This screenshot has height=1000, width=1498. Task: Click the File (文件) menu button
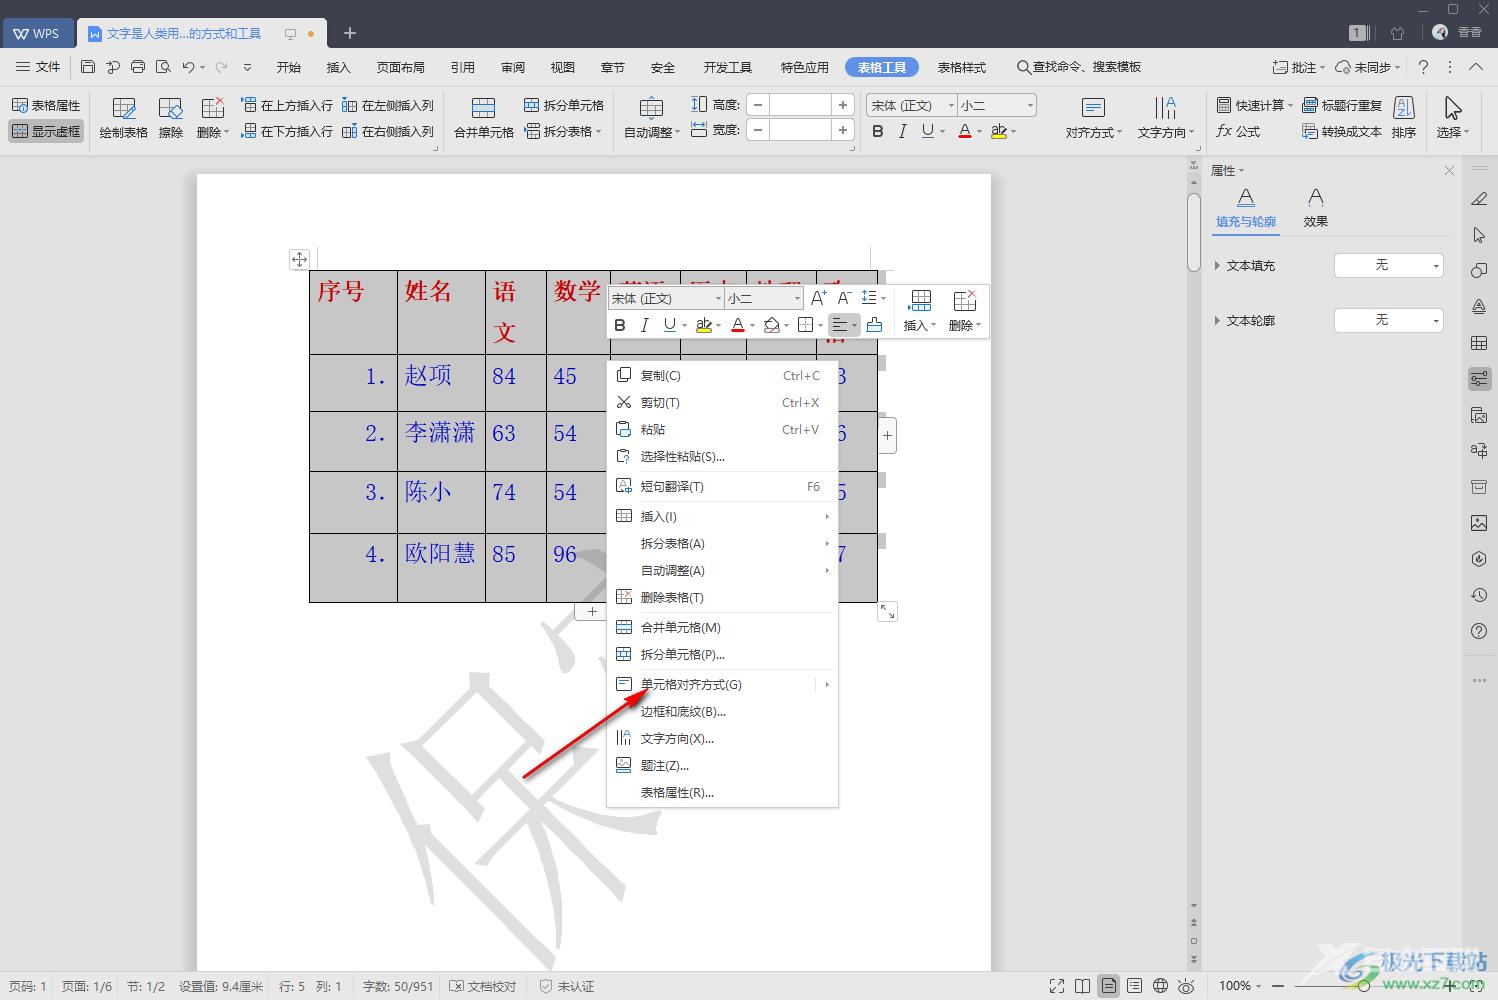click(x=38, y=67)
